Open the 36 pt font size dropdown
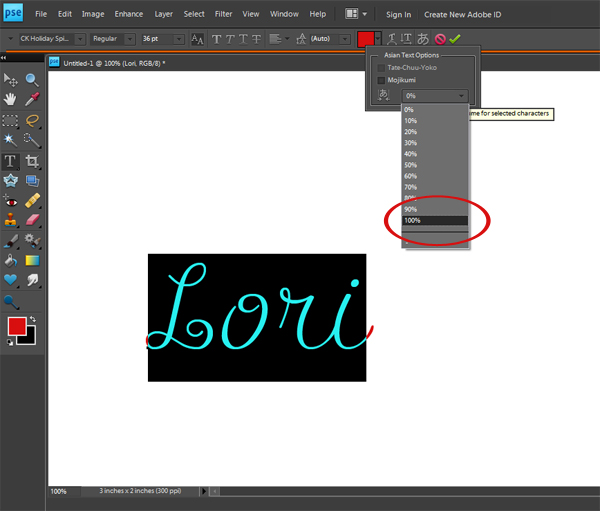The width and height of the screenshot is (600, 511). coord(179,39)
